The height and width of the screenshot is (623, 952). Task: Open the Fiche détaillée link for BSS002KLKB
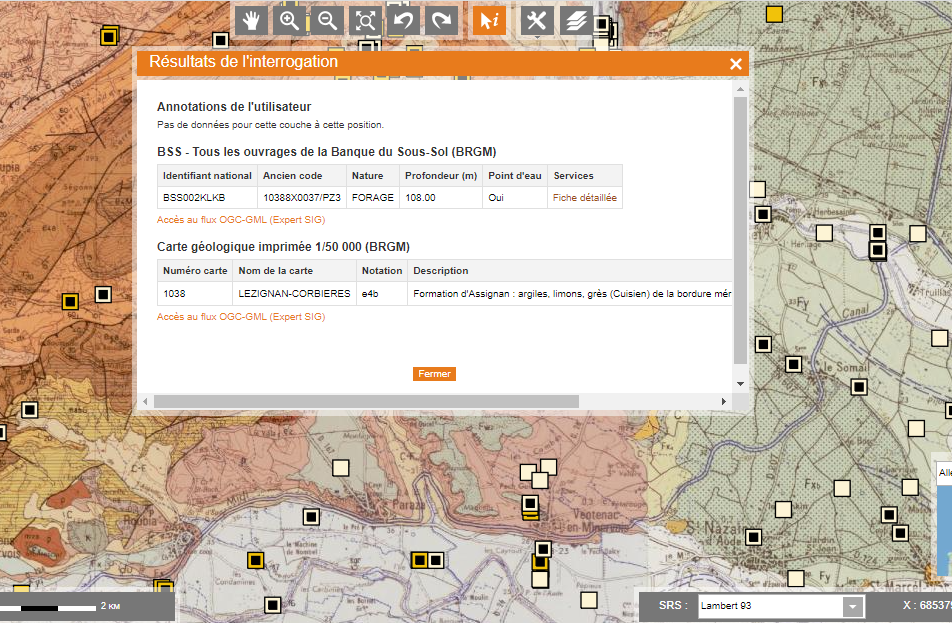[x=585, y=197]
